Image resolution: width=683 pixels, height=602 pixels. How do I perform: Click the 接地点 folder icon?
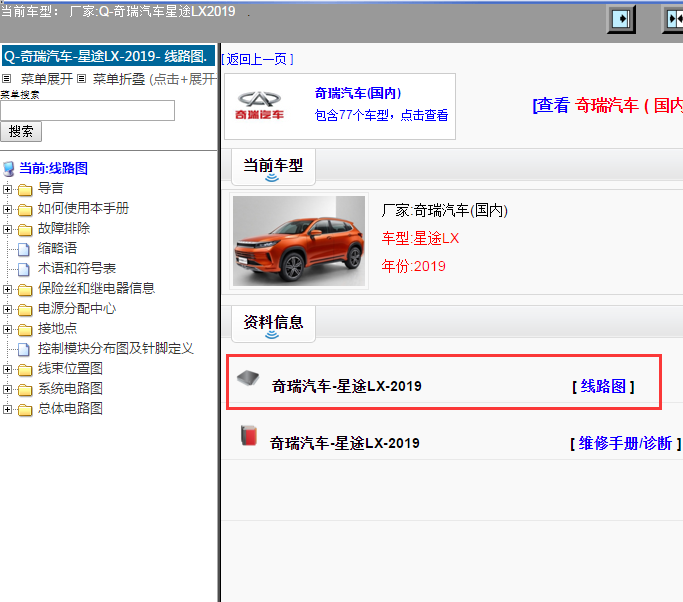[x=25, y=330]
